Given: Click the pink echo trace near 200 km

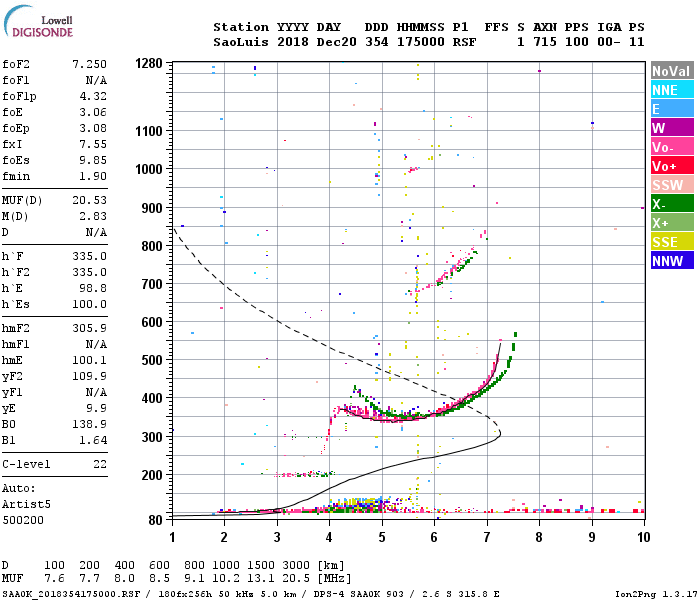Looking at the screenshot, I should [x=304, y=474].
